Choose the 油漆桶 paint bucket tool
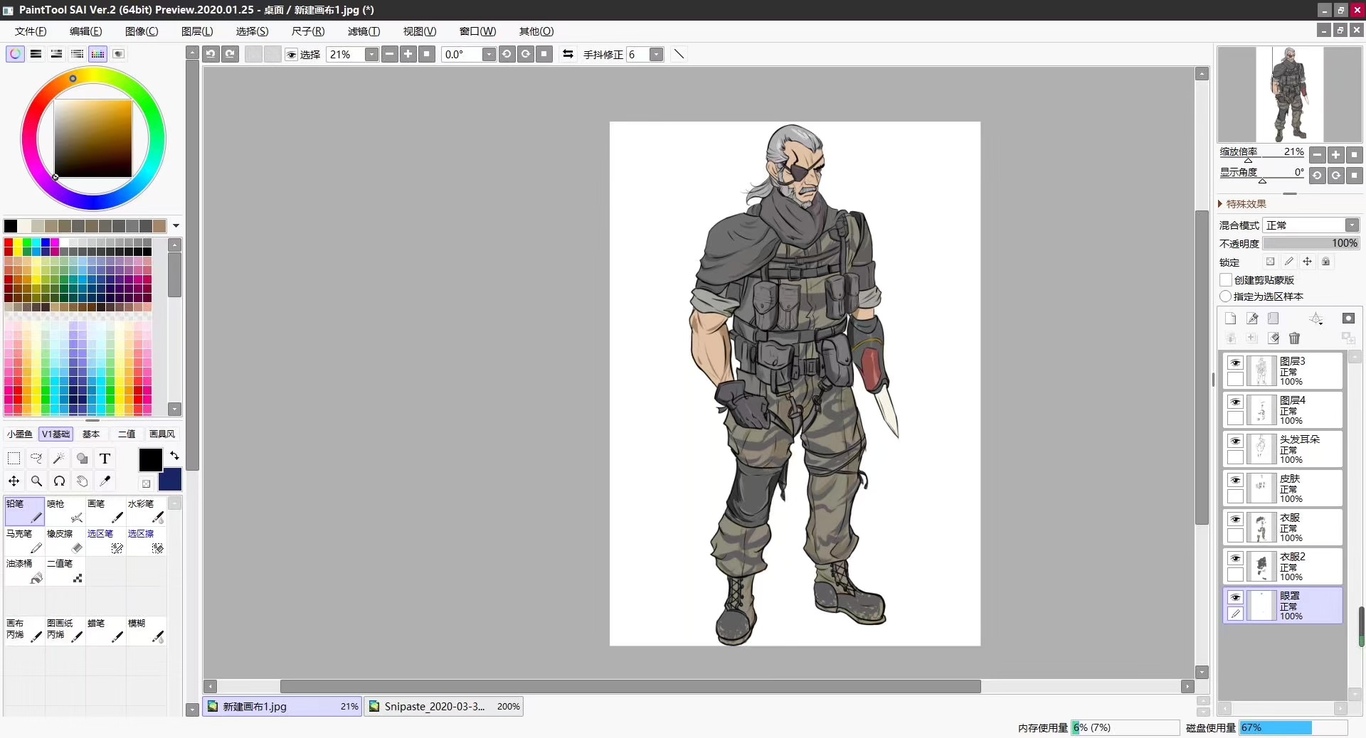Viewport: 1366px width, 738px height. [x=24, y=571]
